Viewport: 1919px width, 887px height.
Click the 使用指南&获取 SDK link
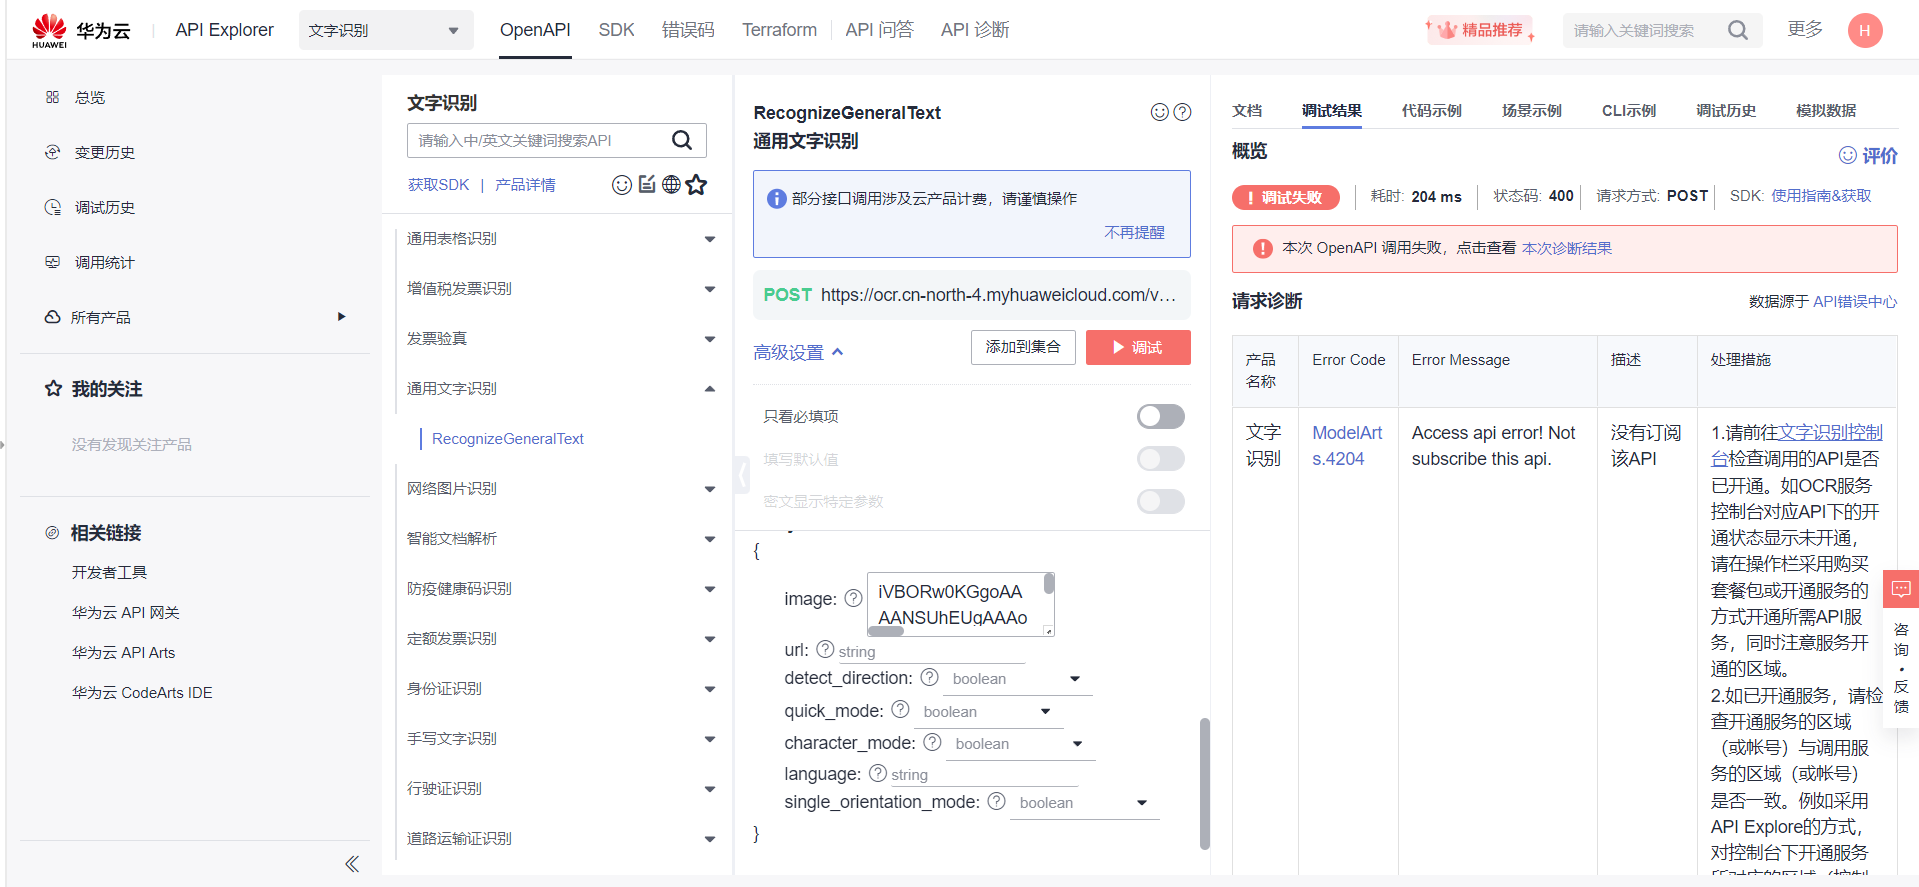(1821, 196)
